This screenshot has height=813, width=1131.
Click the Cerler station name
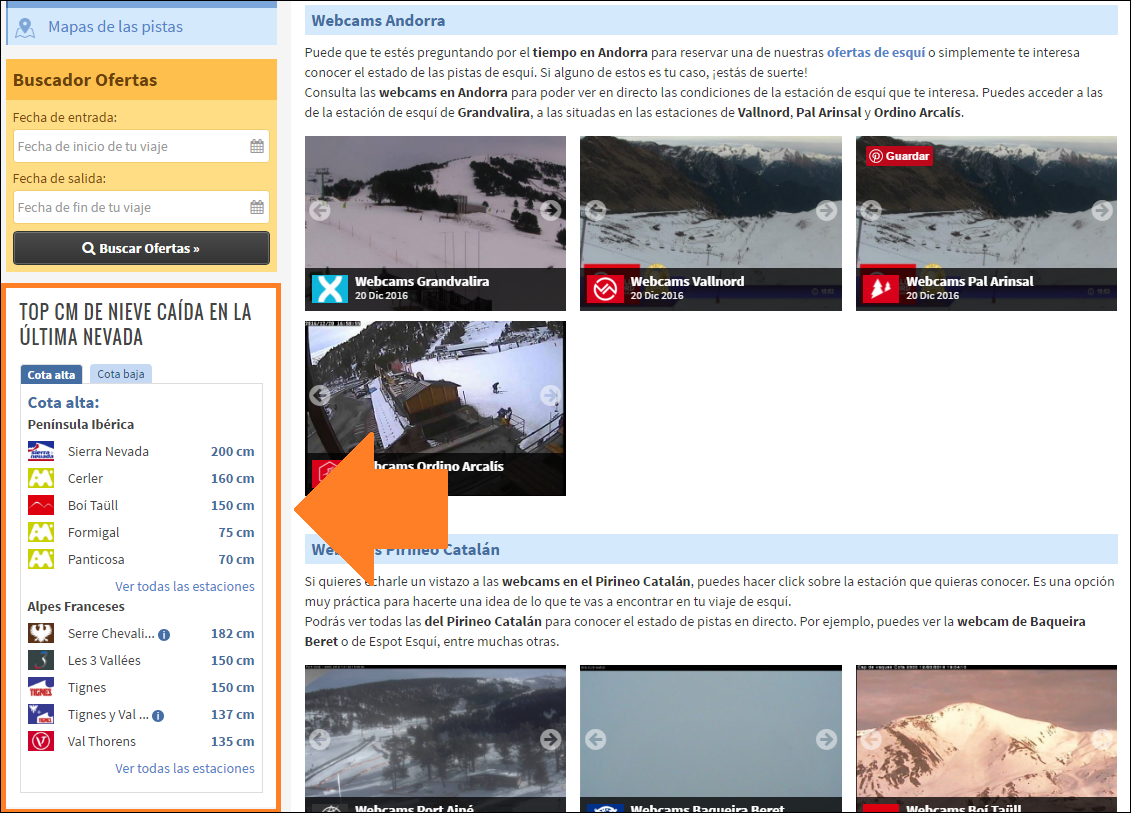[x=85, y=478]
